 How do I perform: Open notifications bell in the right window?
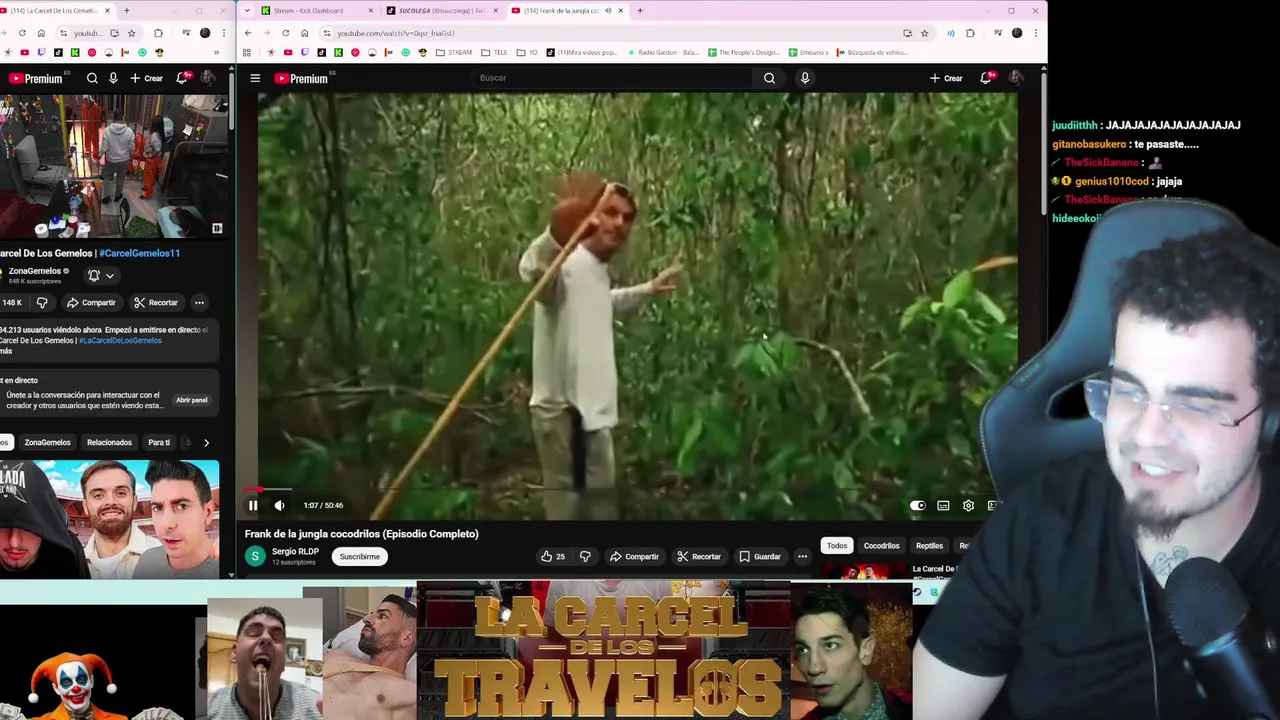[x=986, y=78]
